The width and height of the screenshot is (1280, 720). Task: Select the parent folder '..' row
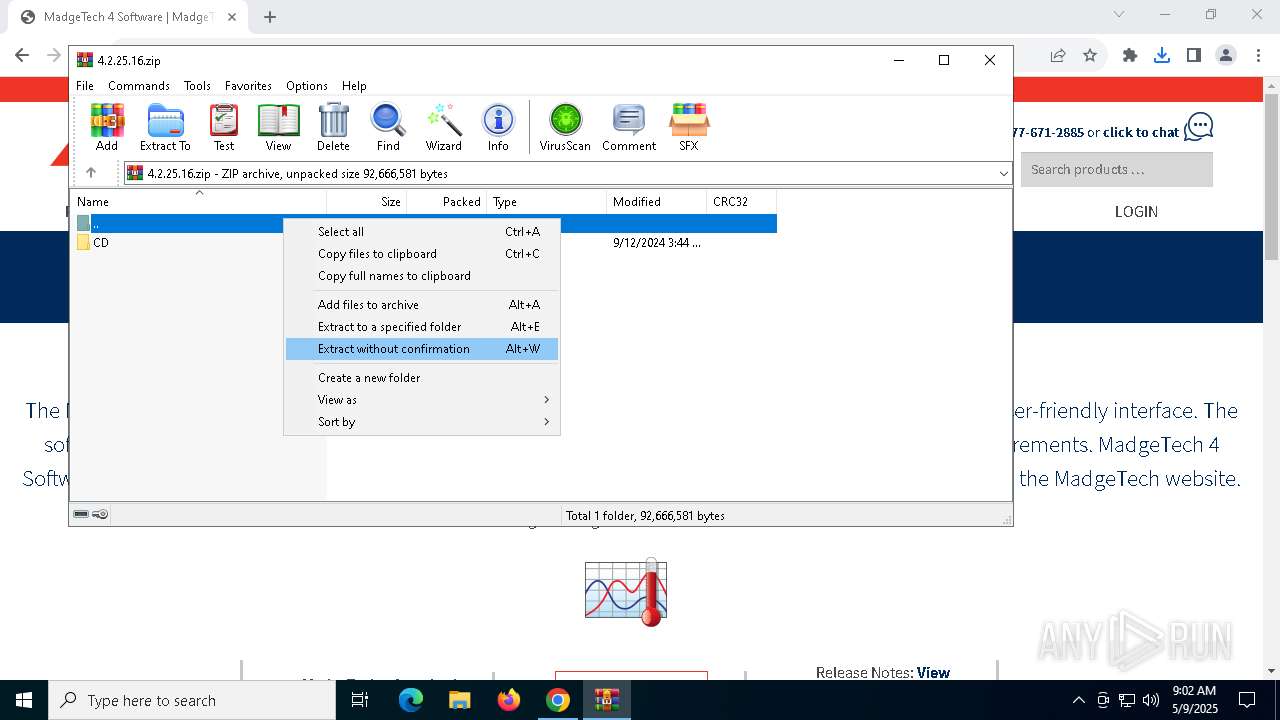pos(423,224)
